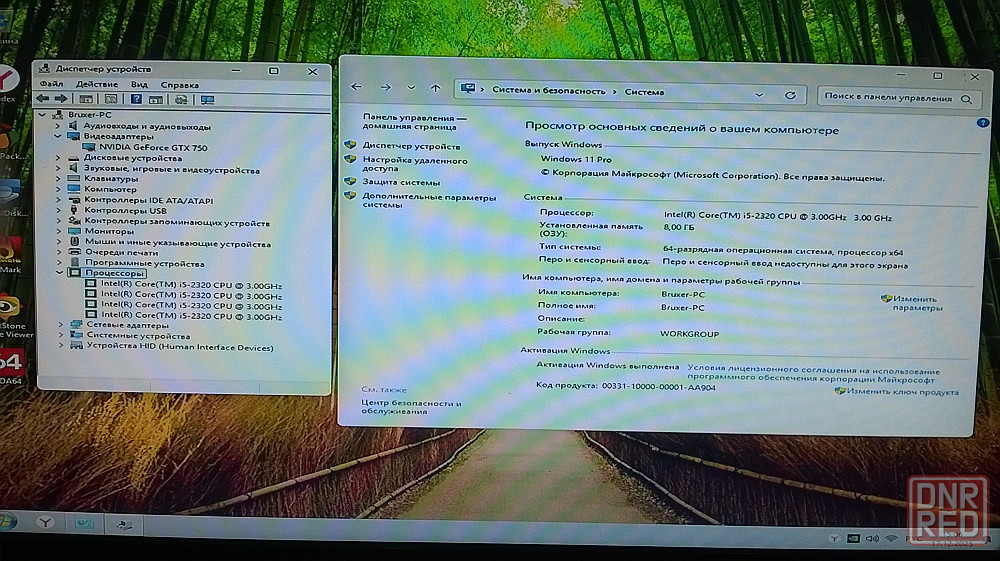1000x561 pixels.
Task: Click Изменить ключ продукта link
Action: coord(902,392)
